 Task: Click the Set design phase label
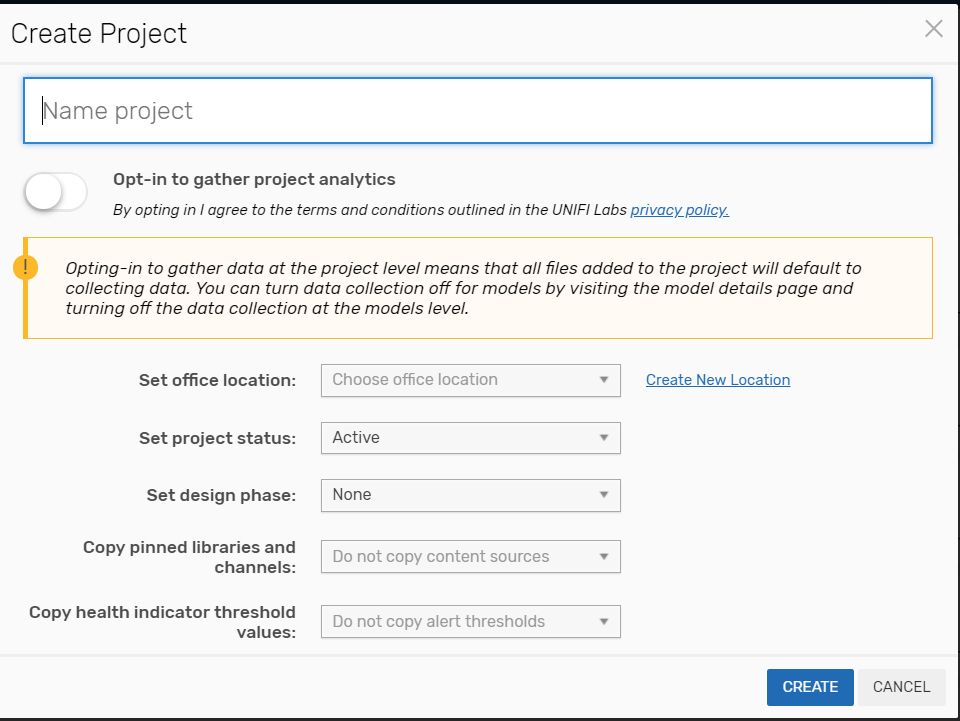point(221,495)
